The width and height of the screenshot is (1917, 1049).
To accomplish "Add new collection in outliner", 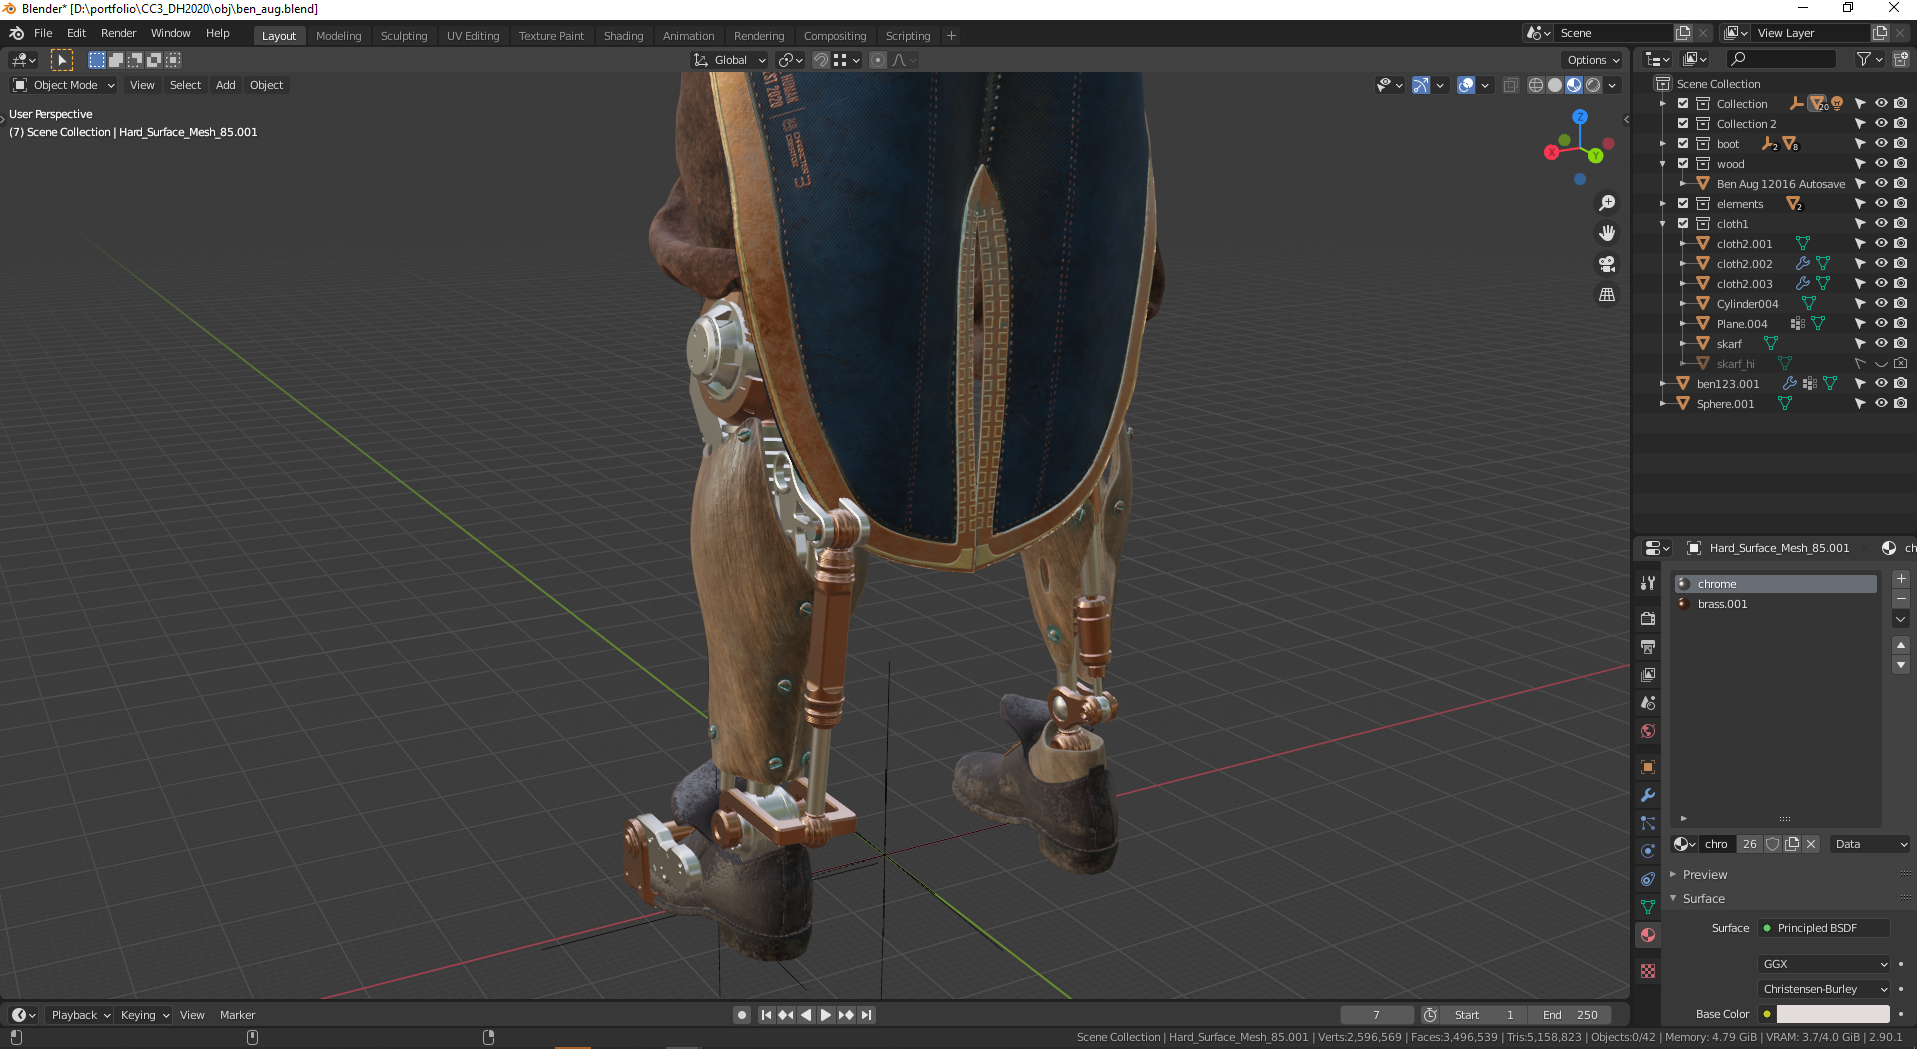I will (x=1901, y=59).
